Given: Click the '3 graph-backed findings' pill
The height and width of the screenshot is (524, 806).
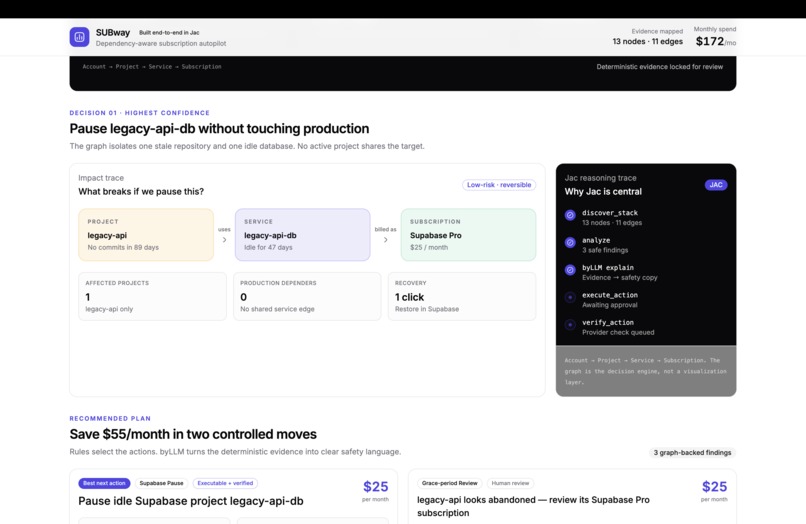Looking at the screenshot, I should 692,453.
